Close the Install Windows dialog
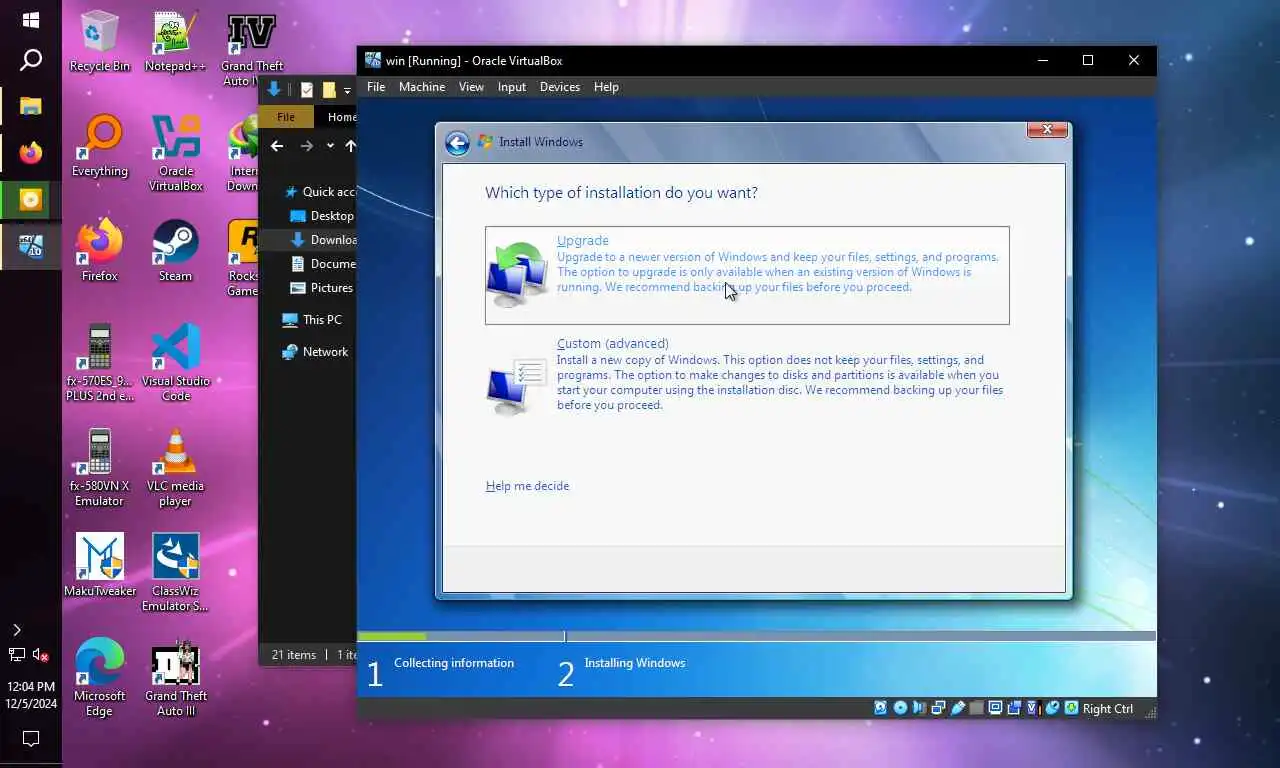This screenshot has width=1280, height=768. 1047,130
